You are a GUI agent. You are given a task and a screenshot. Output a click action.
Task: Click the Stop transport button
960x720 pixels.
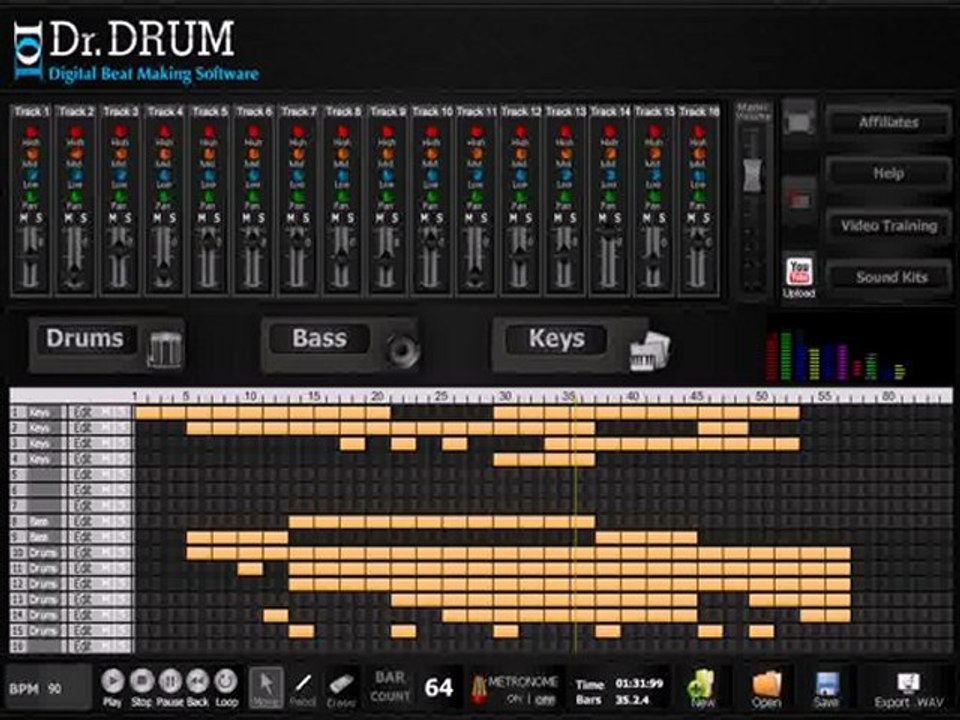coord(141,681)
